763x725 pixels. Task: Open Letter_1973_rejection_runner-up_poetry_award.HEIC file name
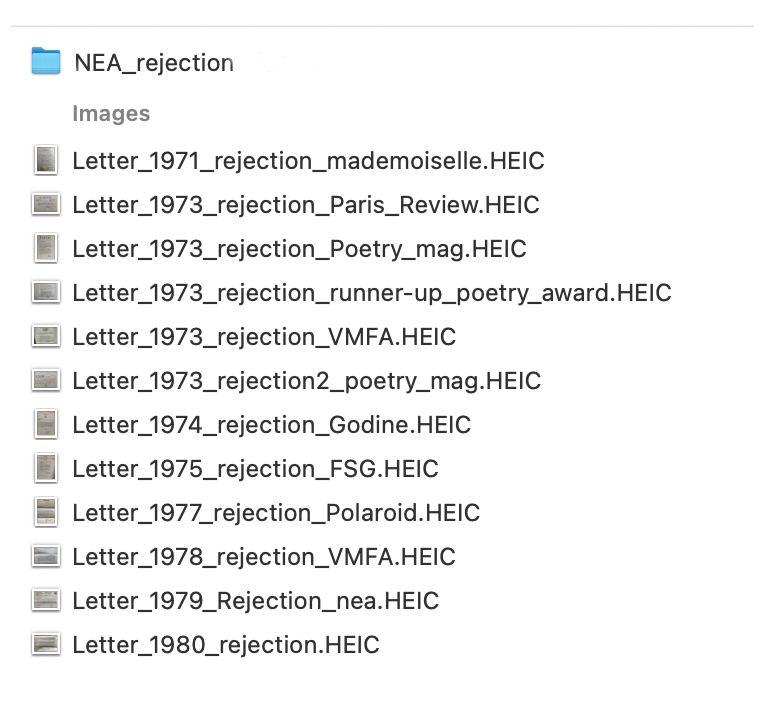click(x=372, y=293)
